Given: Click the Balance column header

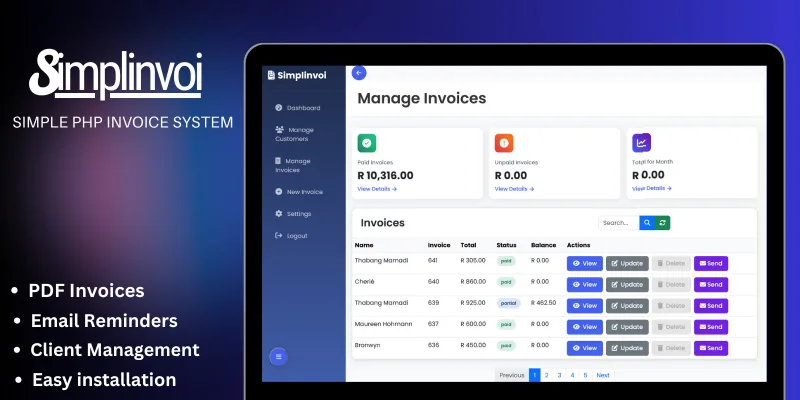Looking at the screenshot, I should (543, 245).
